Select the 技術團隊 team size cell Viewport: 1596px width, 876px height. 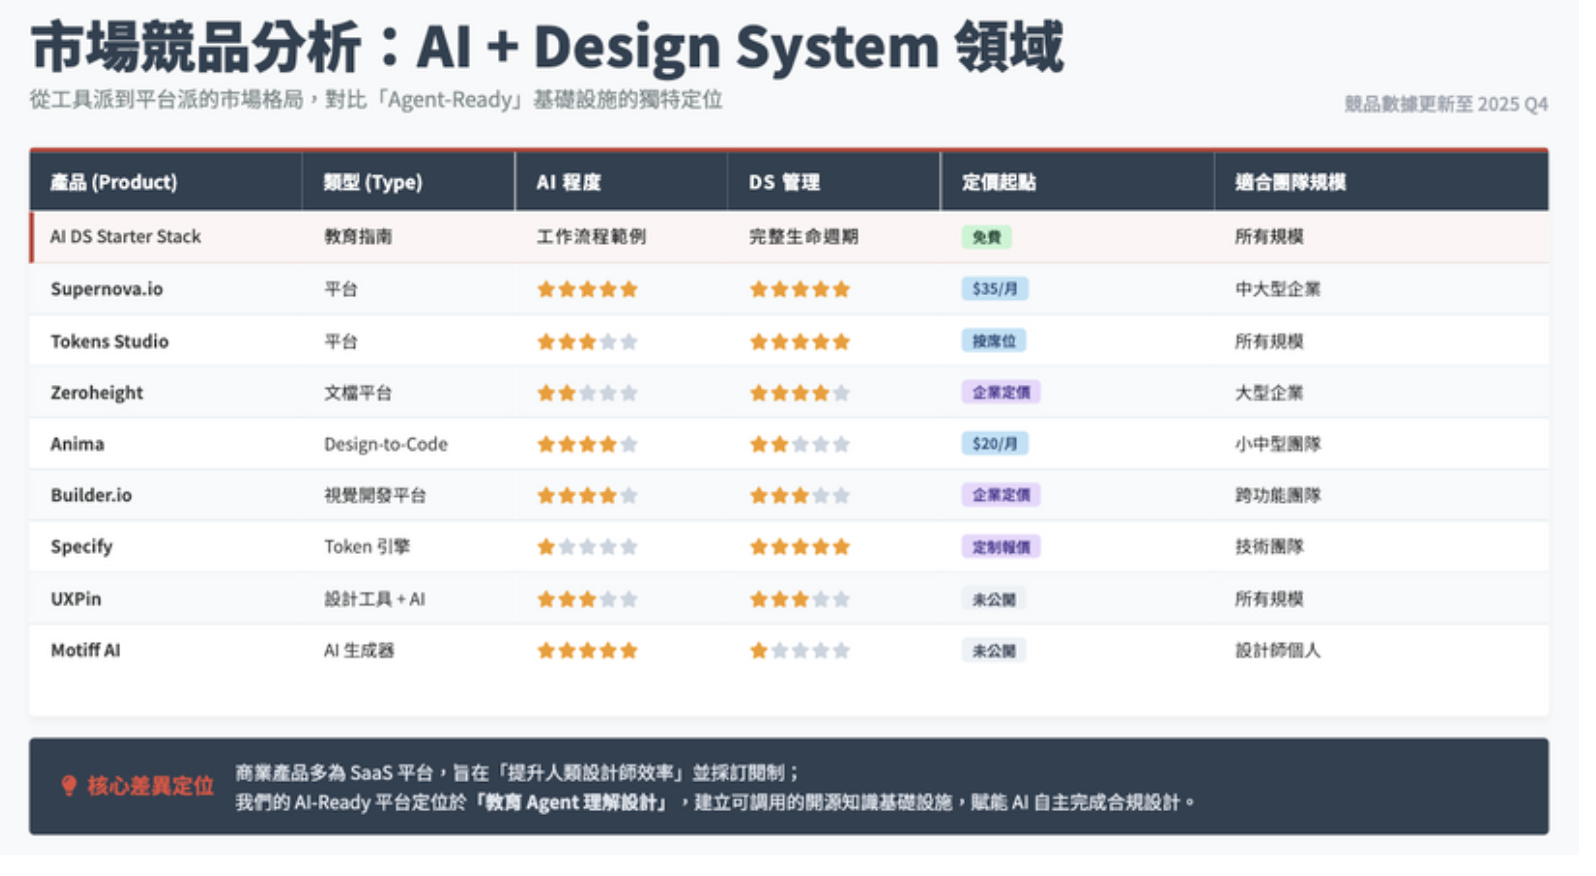click(x=1269, y=547)
